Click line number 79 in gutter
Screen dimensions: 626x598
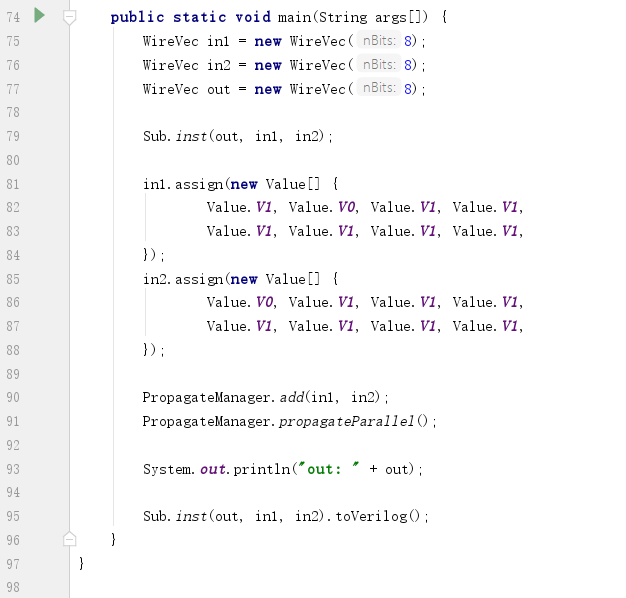click(13, 136)
